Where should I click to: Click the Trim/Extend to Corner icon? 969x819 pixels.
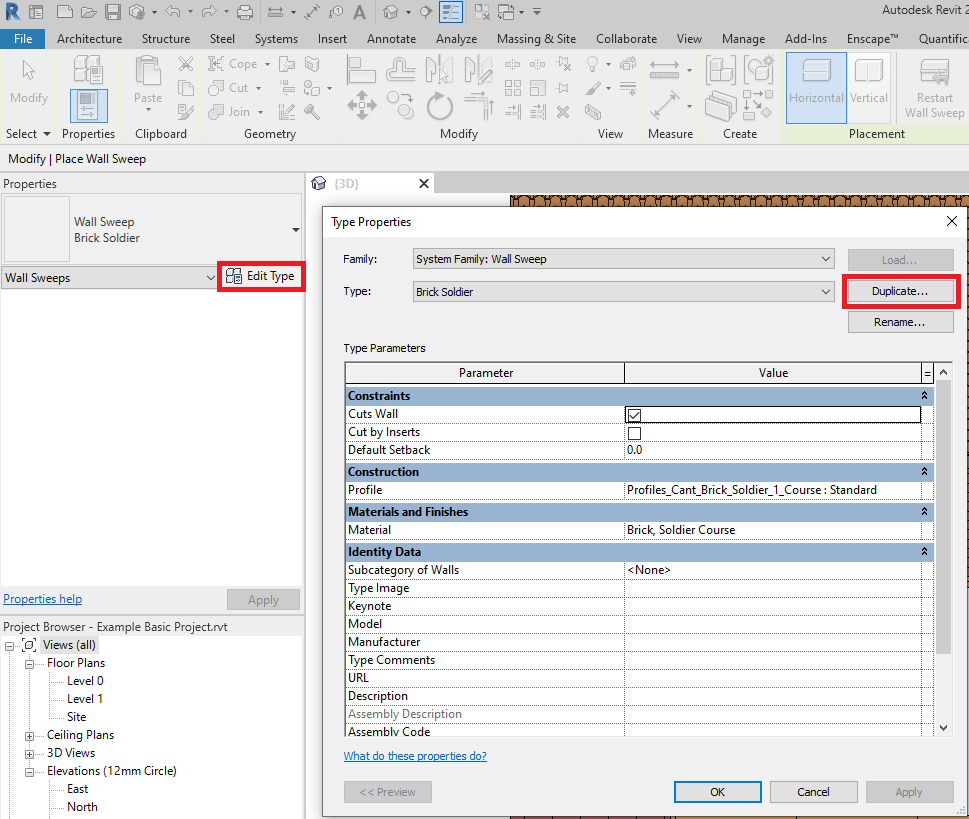click(x=478, y=105)
